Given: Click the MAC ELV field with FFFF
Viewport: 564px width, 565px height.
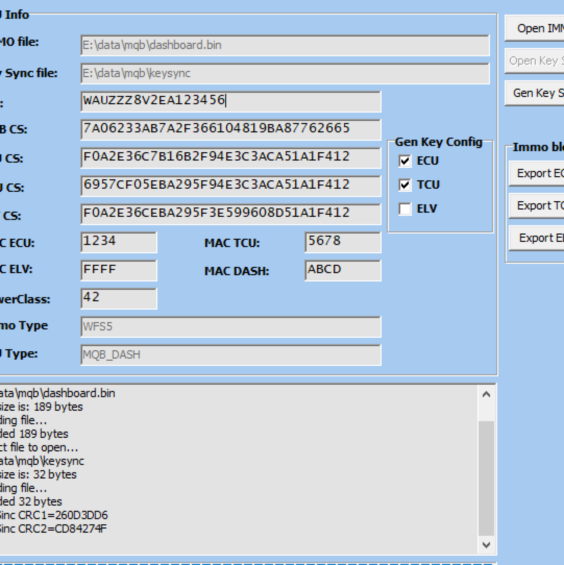Looking at the screenshot, I should pos(119,270).
